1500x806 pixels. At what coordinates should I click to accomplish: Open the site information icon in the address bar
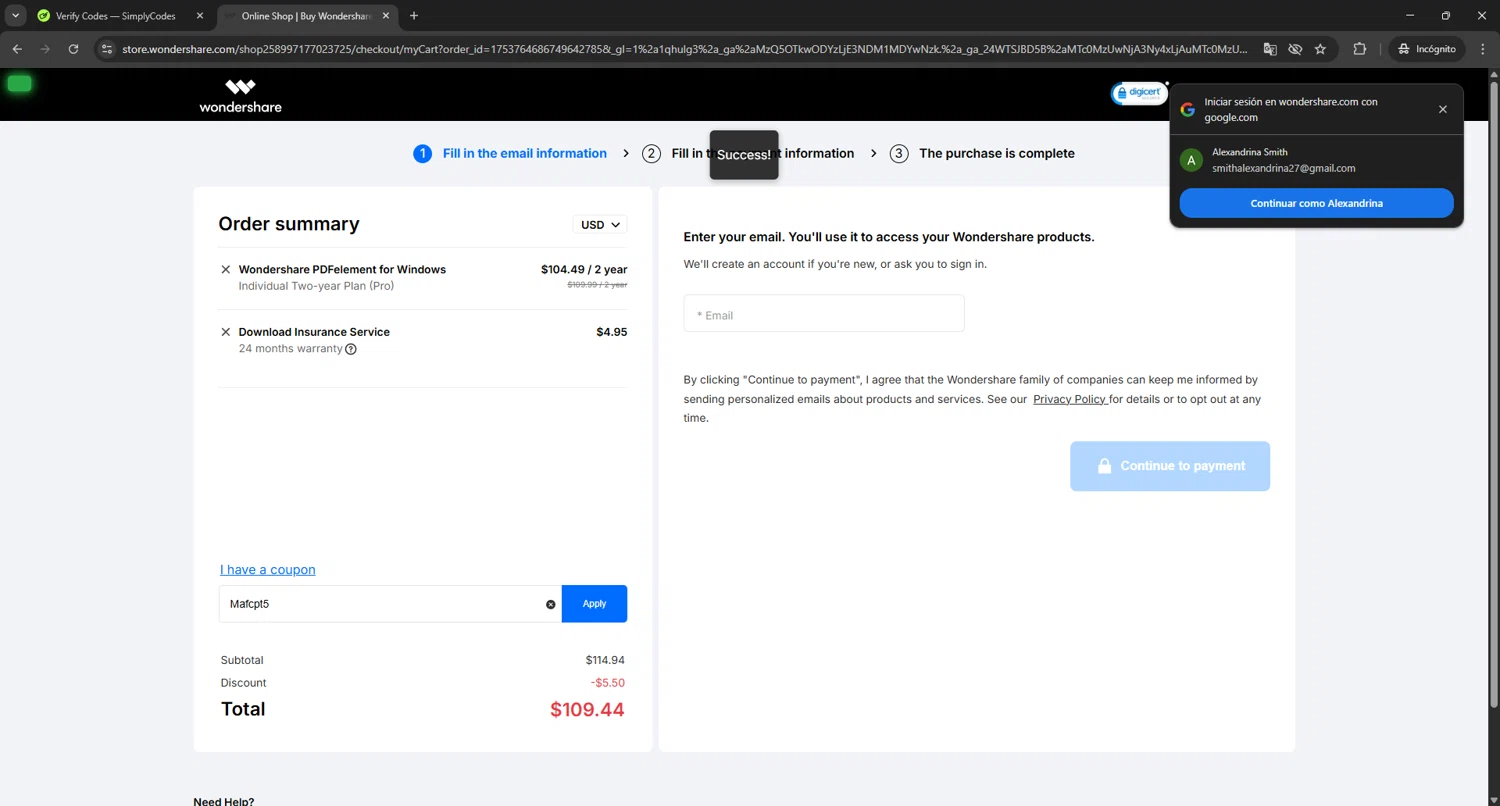[x=108, y=49]
